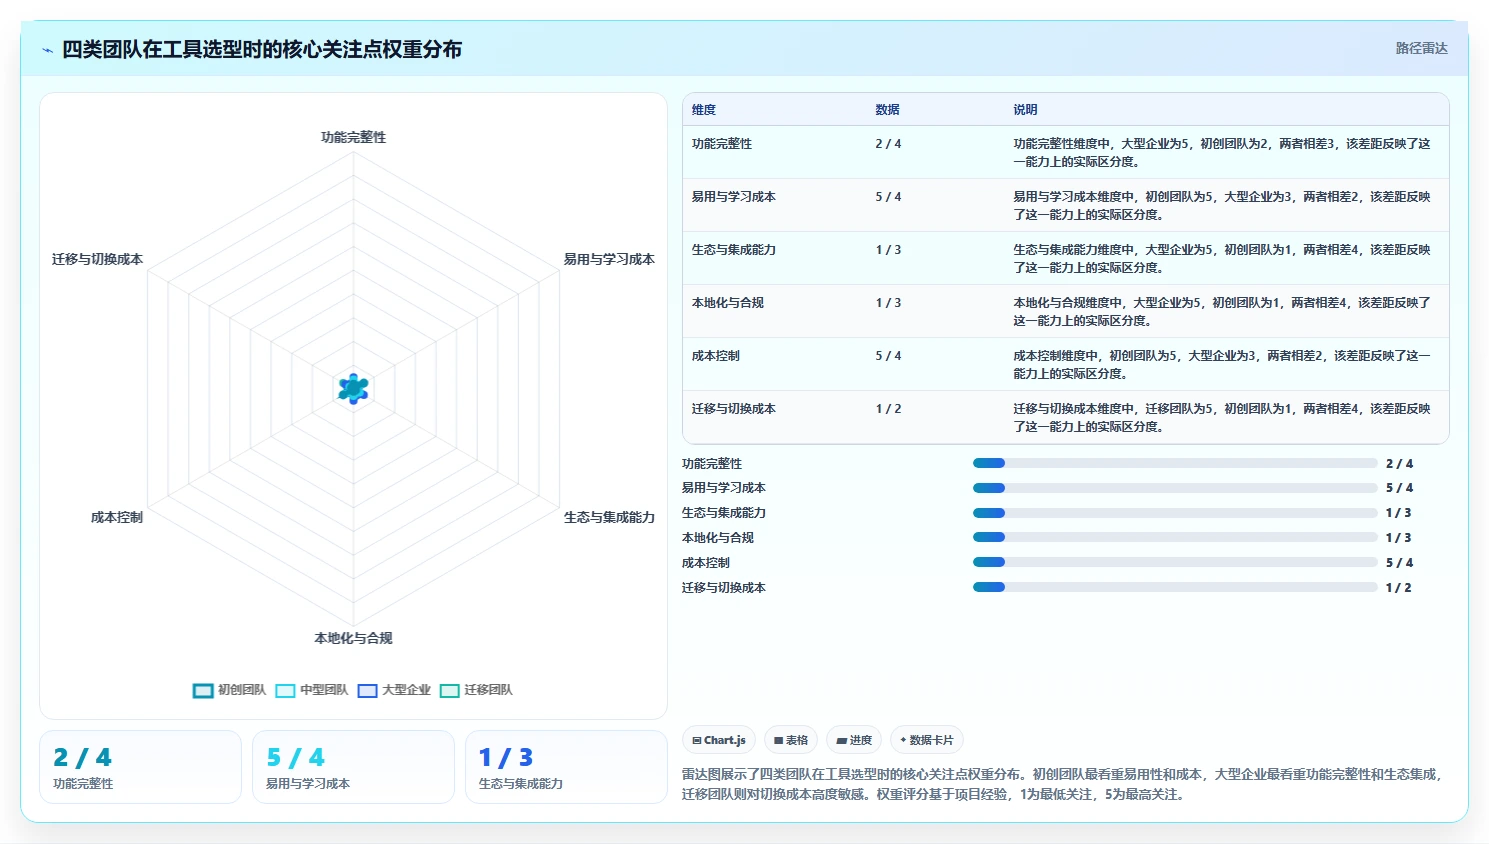Click the 功能完整性 progress bar

1175,463
